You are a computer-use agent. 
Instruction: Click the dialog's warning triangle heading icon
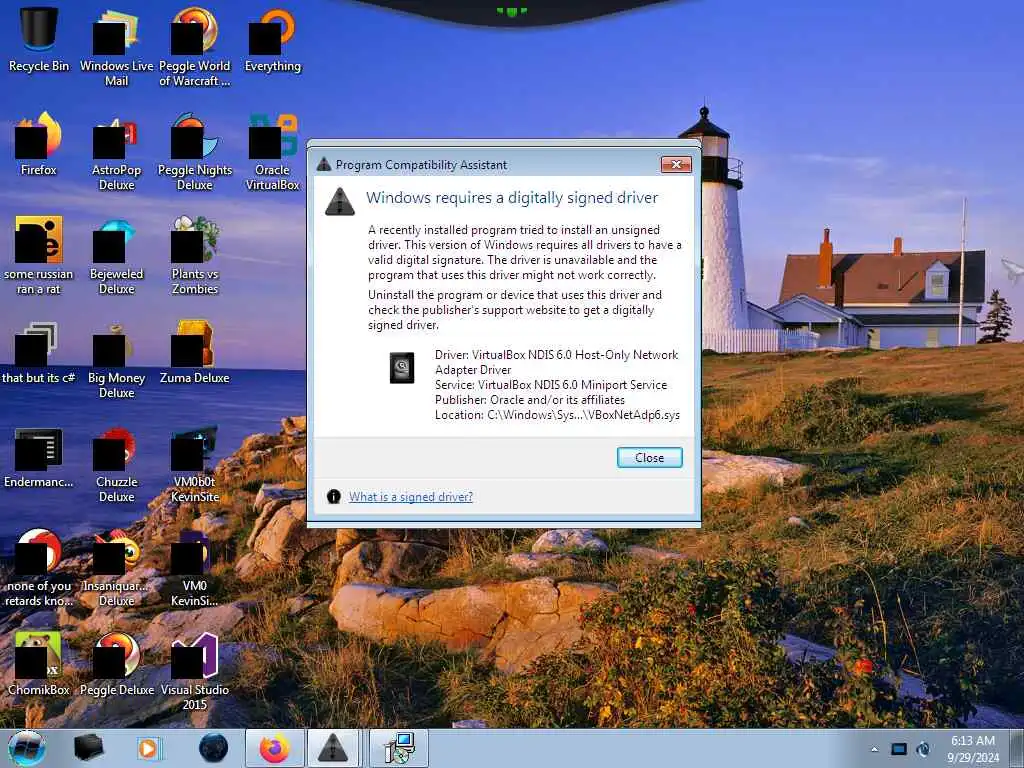tap(340, 201)
